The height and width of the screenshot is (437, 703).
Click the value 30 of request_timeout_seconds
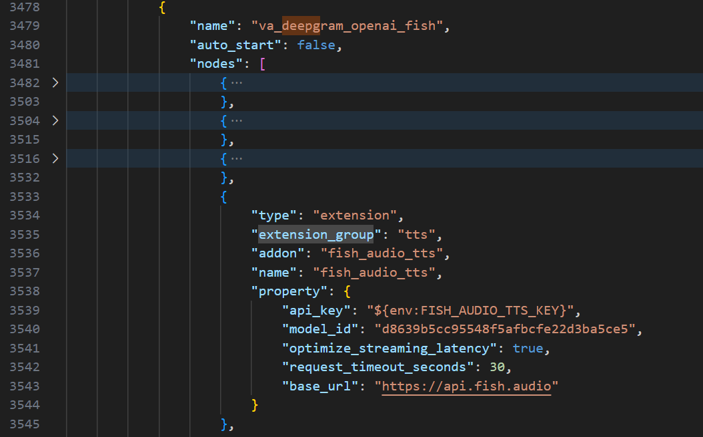click(x=497, y=367)
